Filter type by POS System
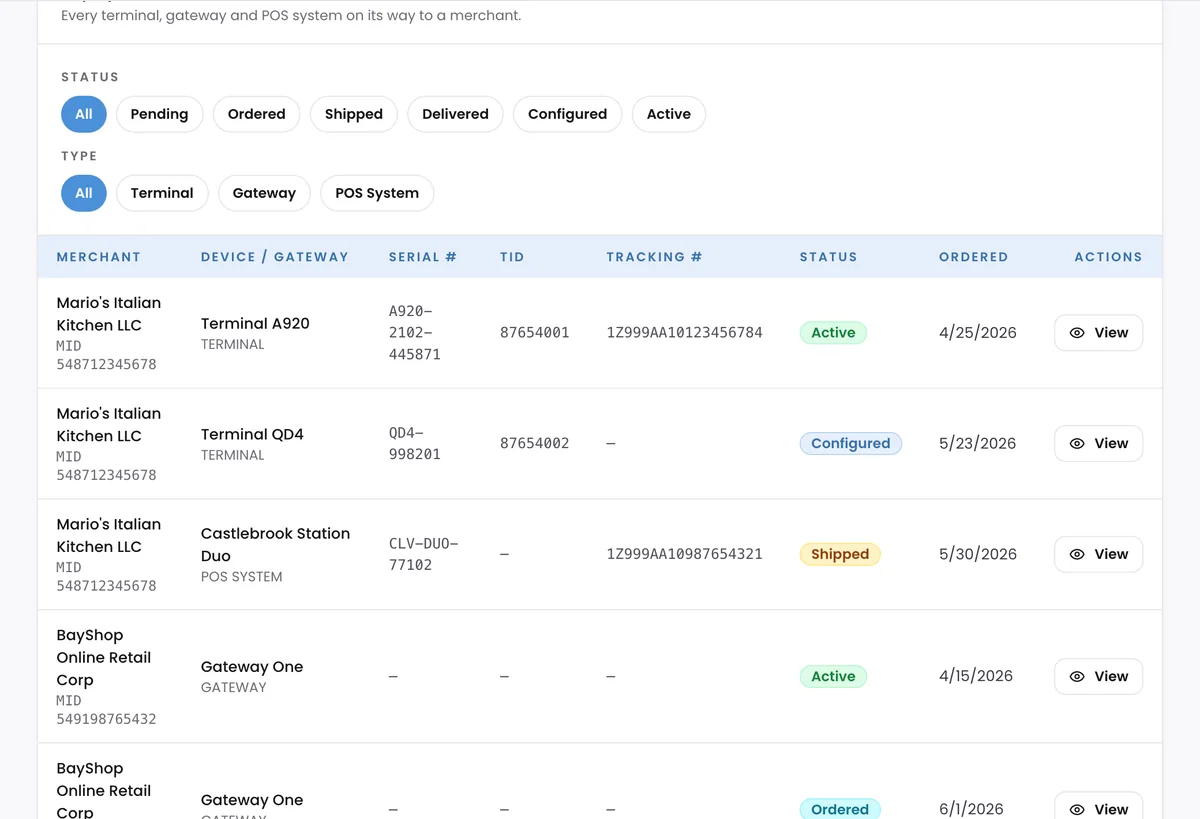This screenshot has width=1200, height=819. pos(377,193)
